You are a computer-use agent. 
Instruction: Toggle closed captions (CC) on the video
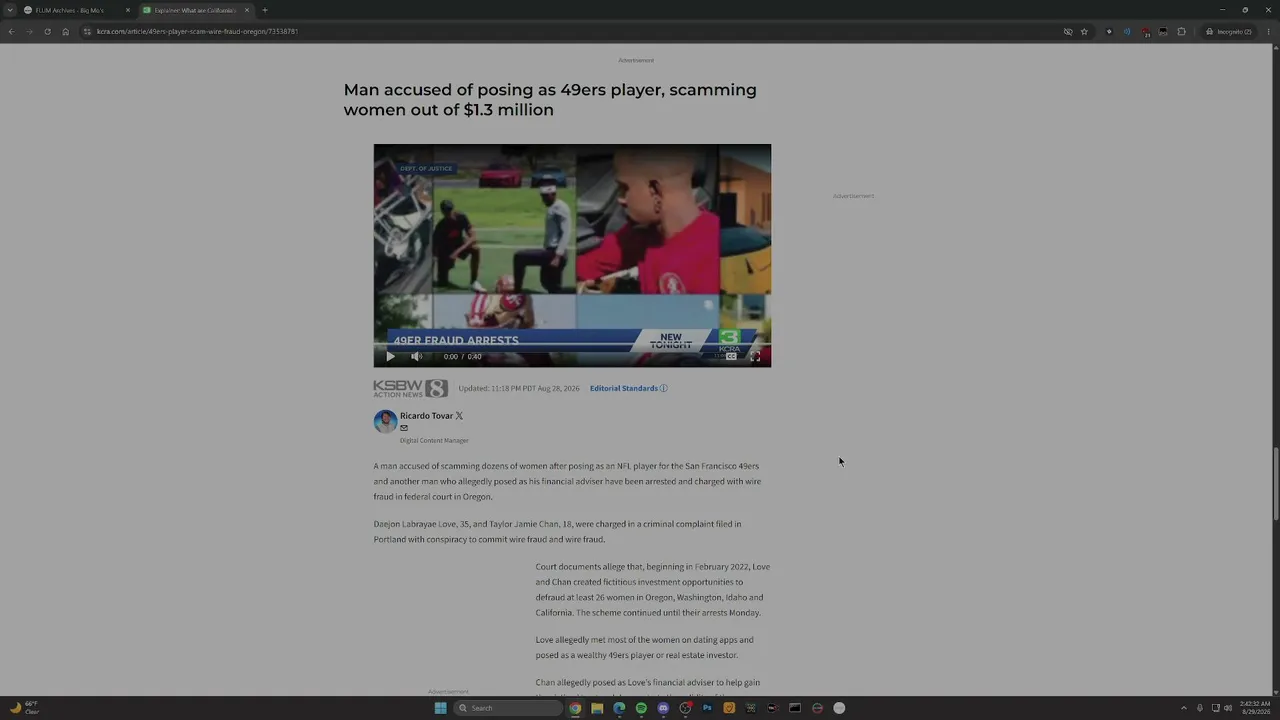[731, 356]
